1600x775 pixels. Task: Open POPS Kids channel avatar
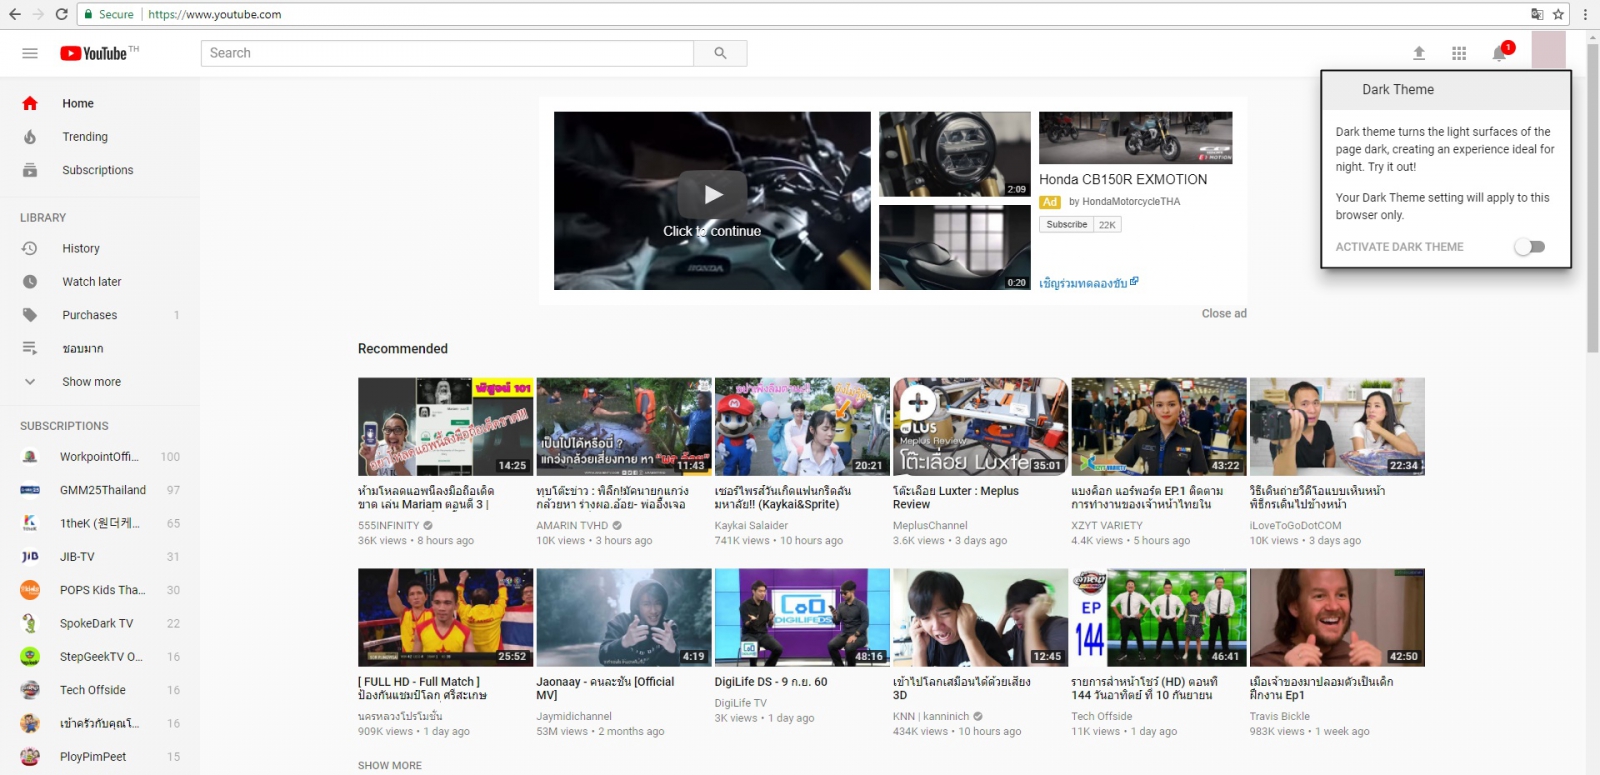tap(30, 590)
